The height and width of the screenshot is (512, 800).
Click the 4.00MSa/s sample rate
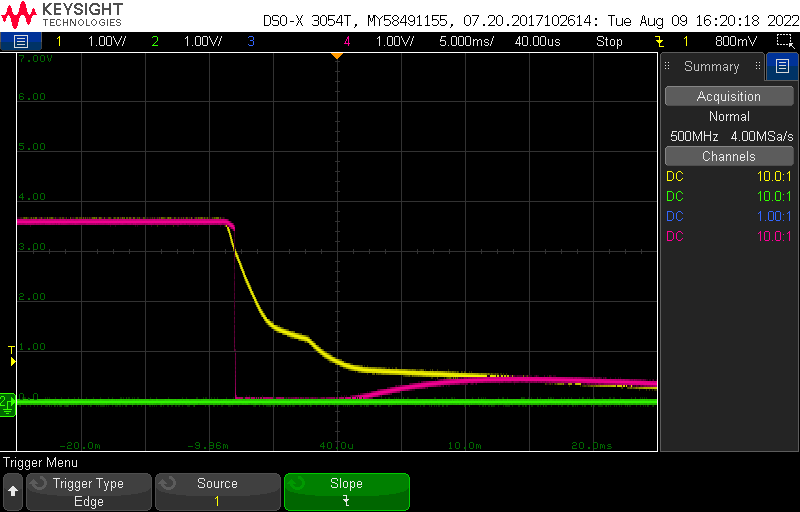point(762,137)
